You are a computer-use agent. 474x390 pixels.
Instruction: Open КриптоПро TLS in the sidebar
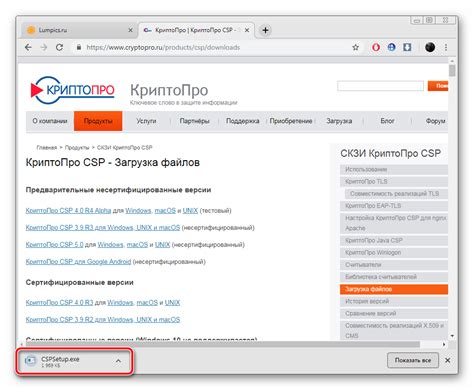point(394,181)
